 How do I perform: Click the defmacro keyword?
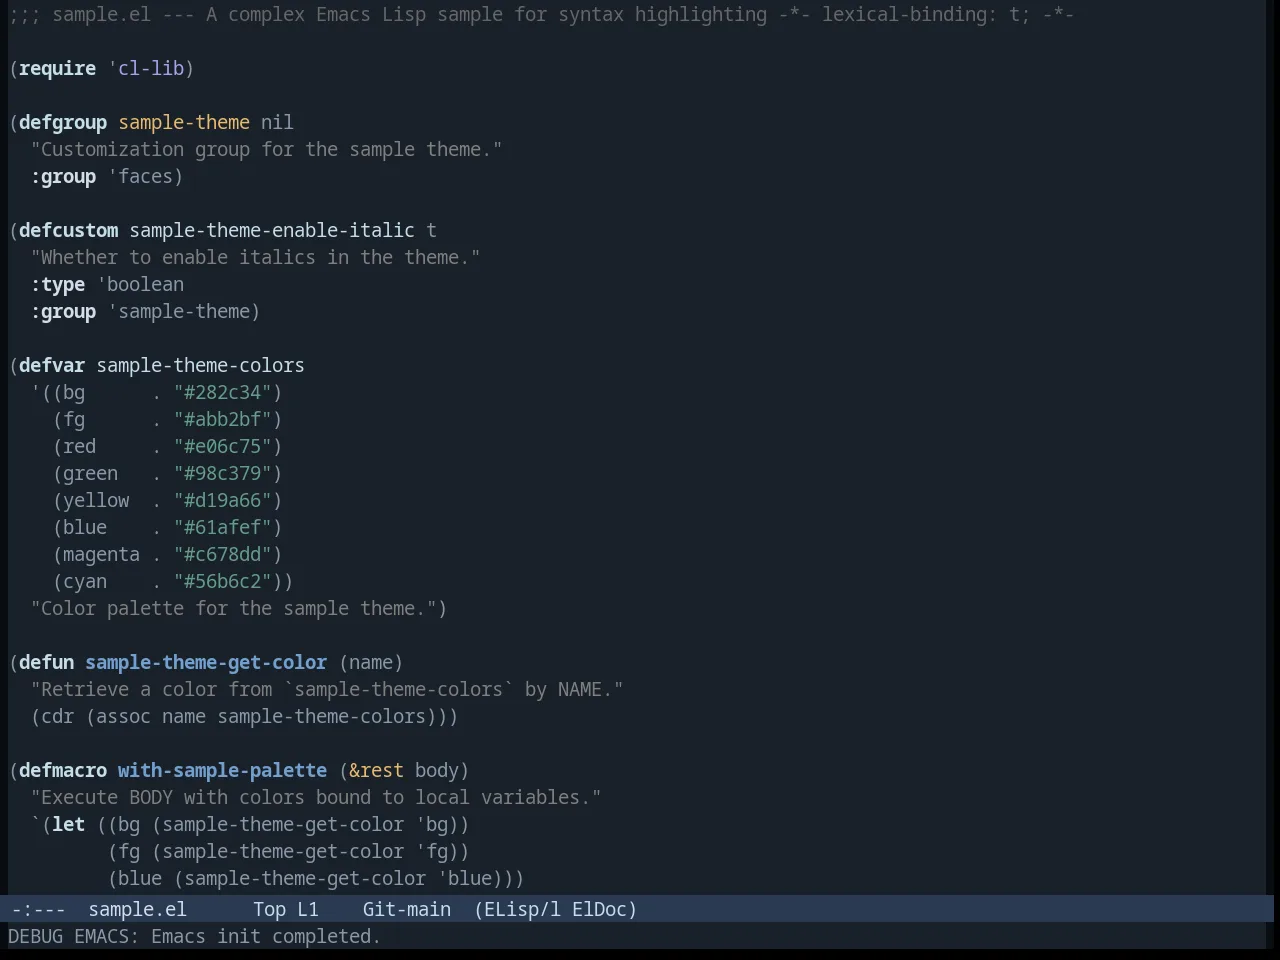point(63,770)
